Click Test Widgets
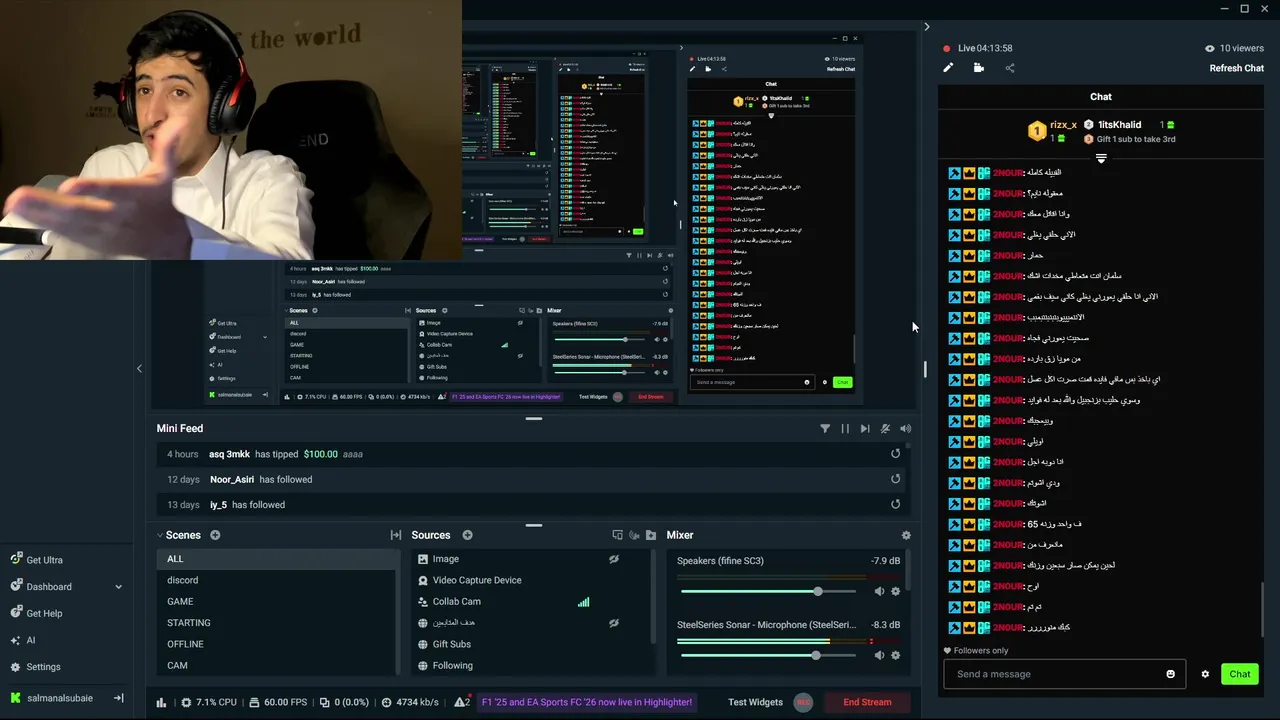 coord(755,702)
